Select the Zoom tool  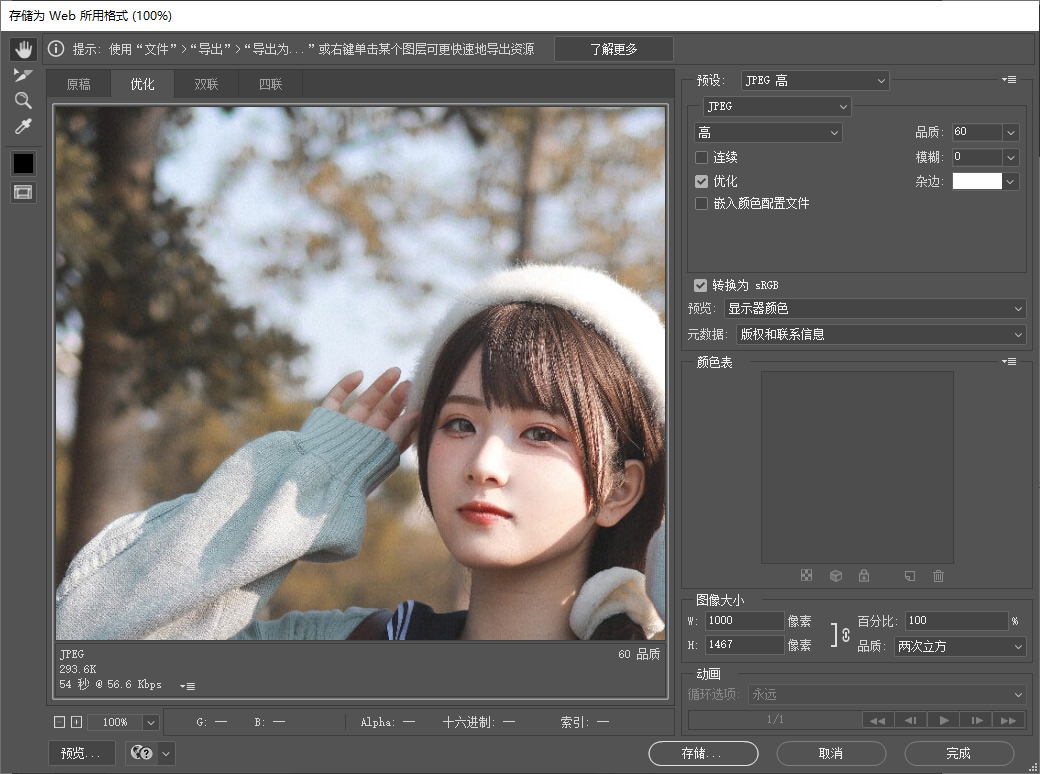click(23, 101)
